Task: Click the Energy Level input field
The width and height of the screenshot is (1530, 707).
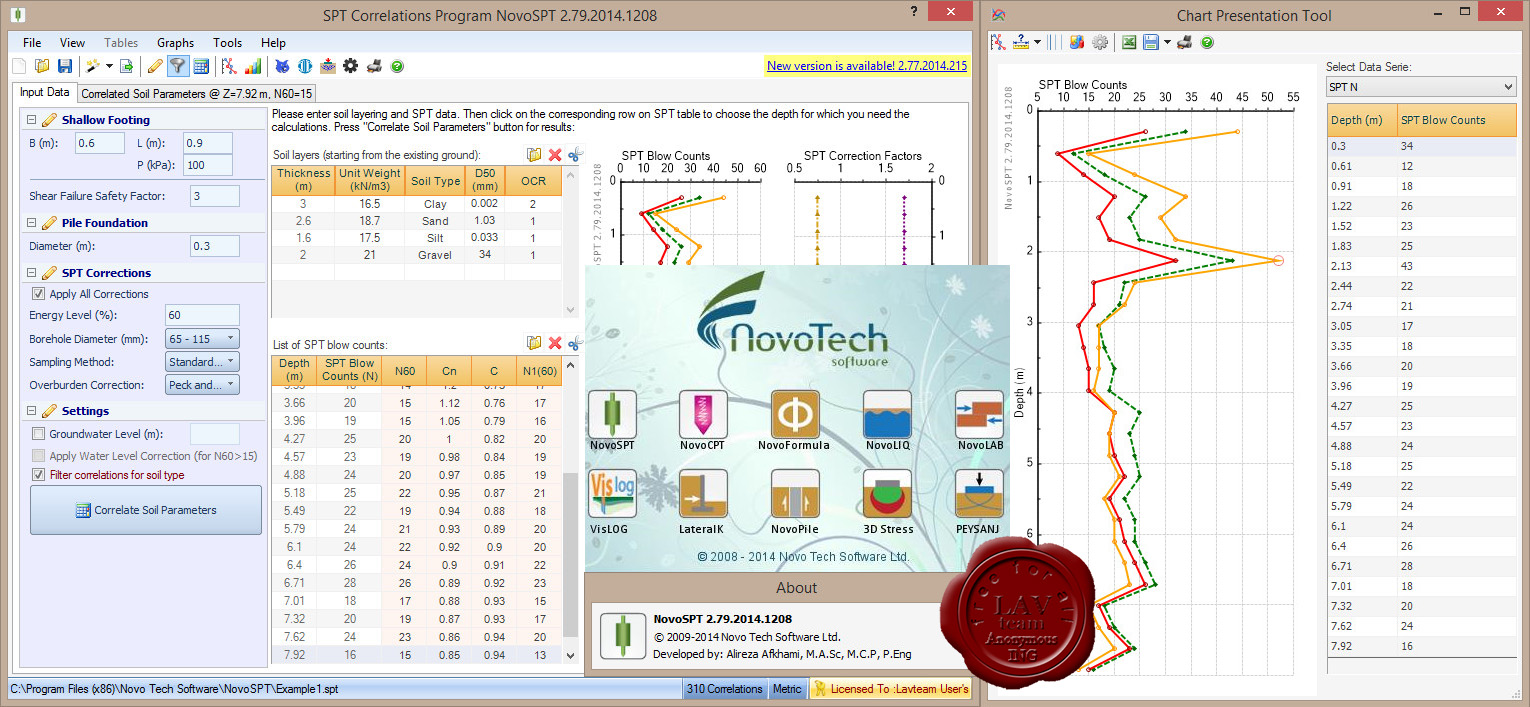Action: pos(202,315)
